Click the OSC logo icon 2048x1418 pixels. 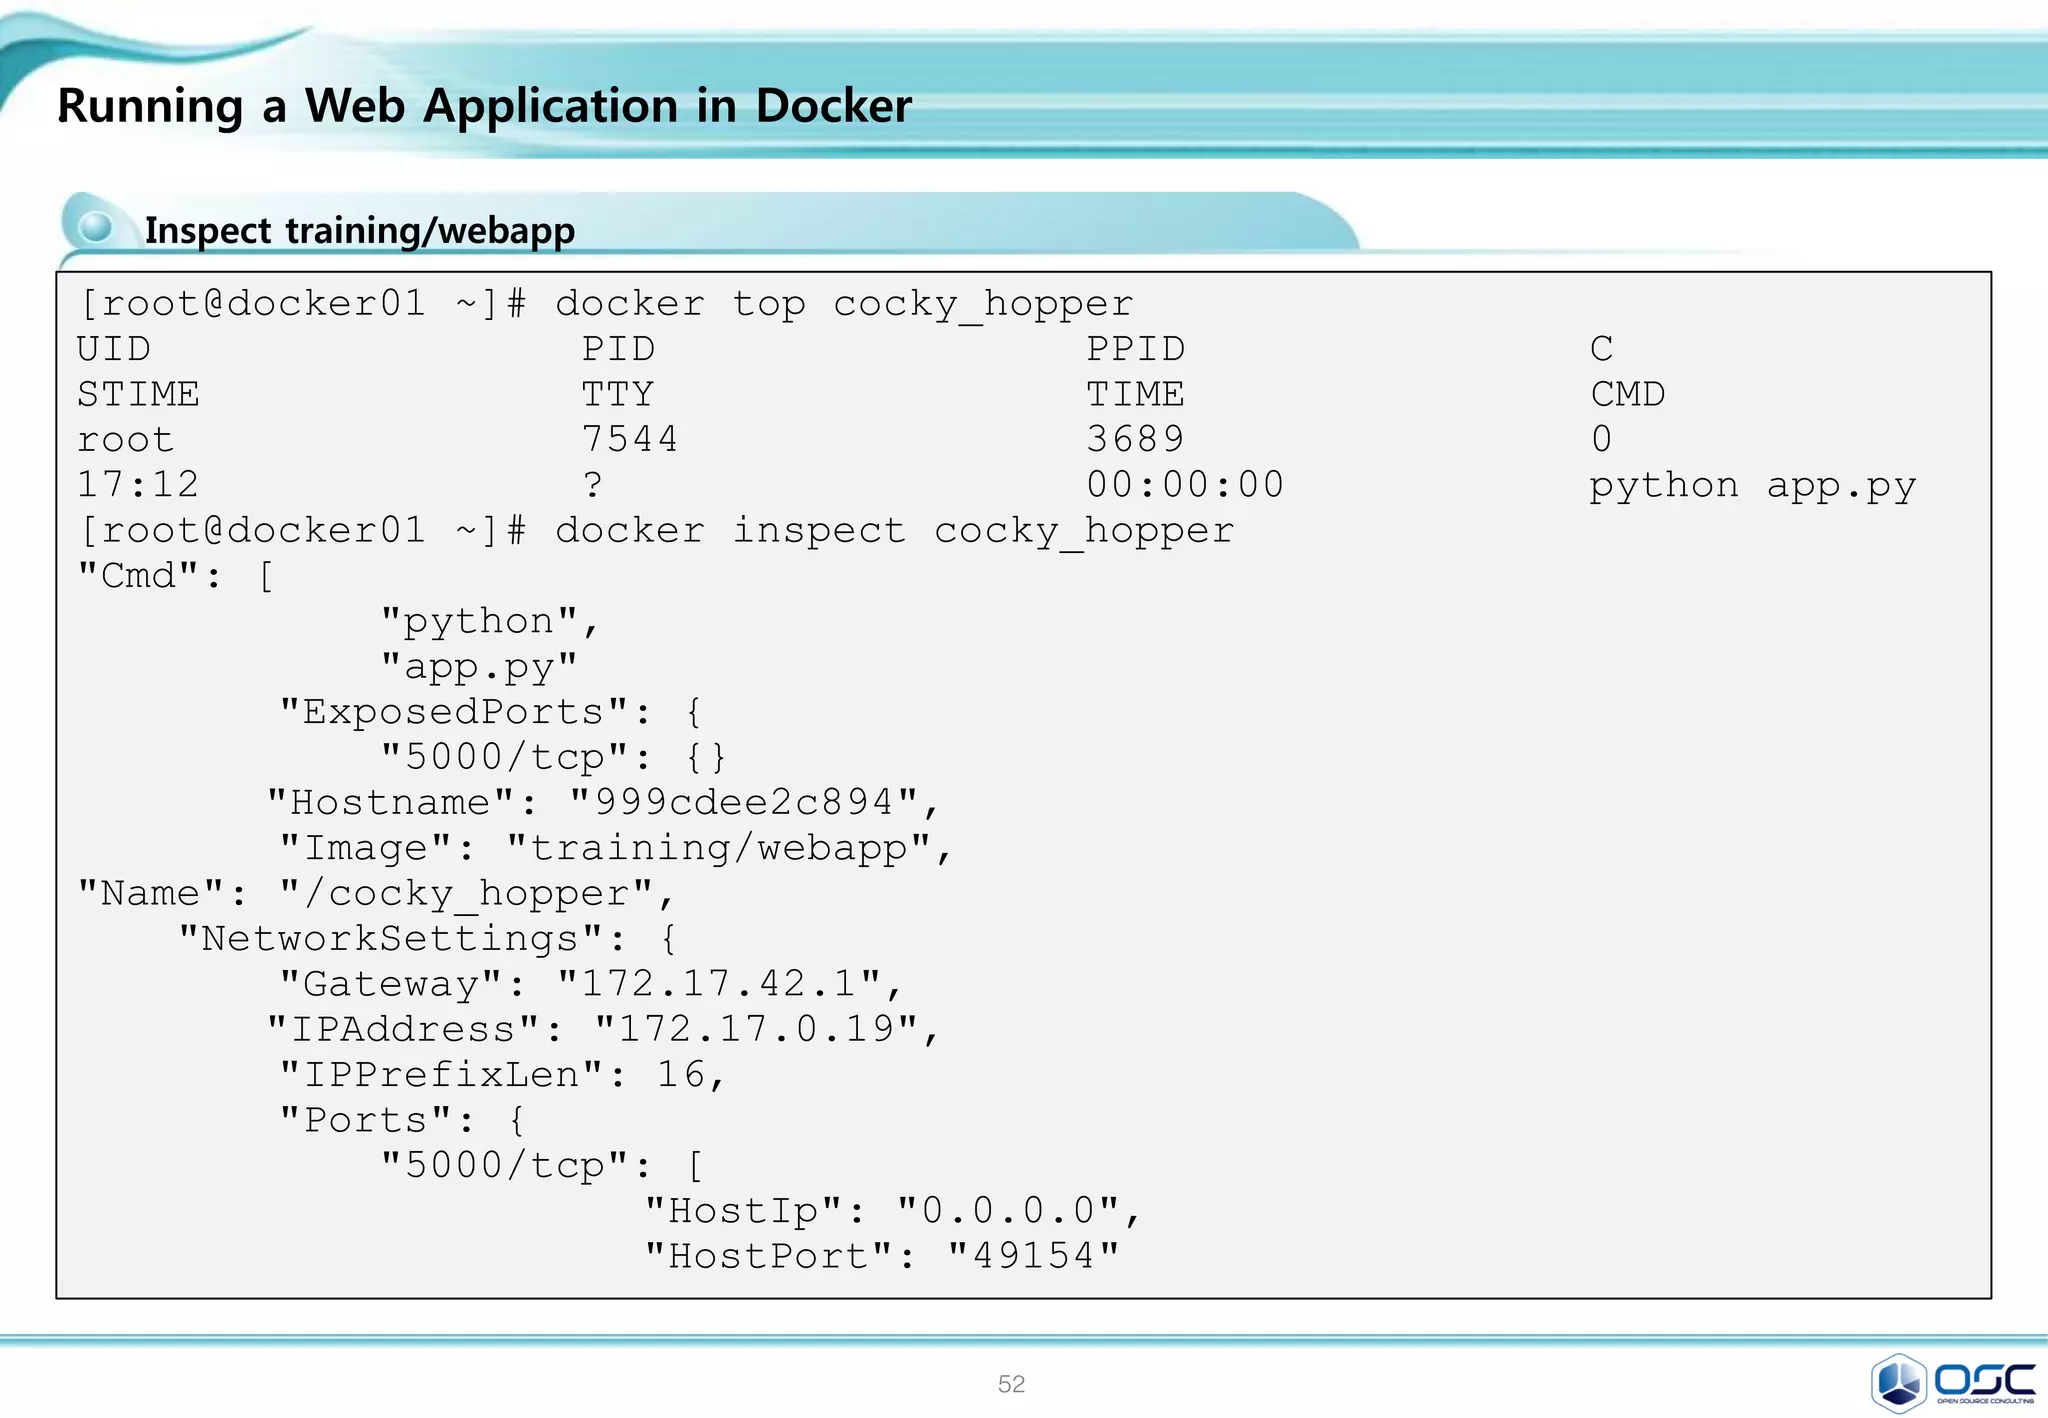point(1898,1382)
